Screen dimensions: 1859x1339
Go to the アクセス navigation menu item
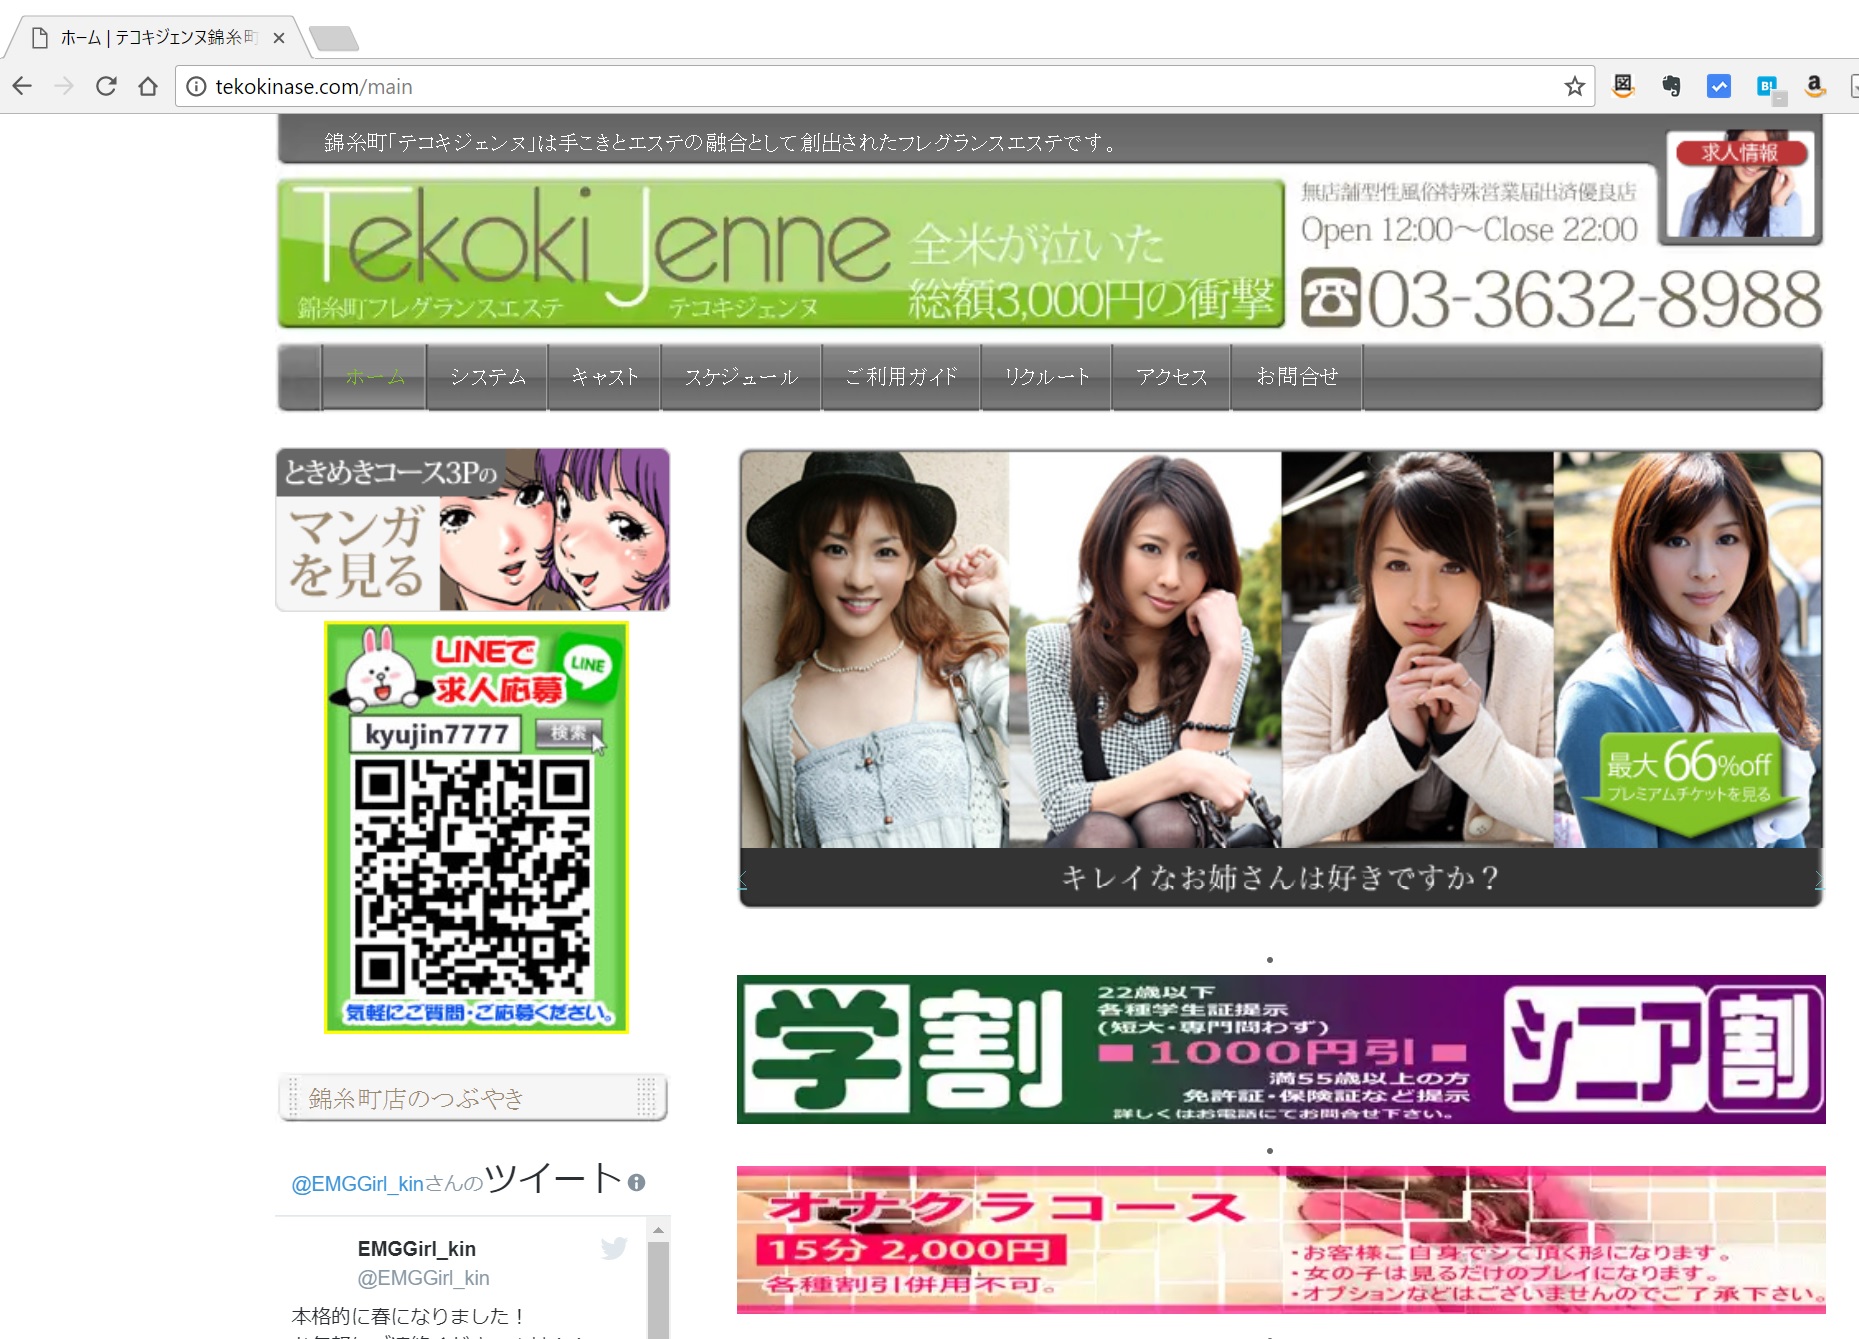click(x=1171, y=377)
